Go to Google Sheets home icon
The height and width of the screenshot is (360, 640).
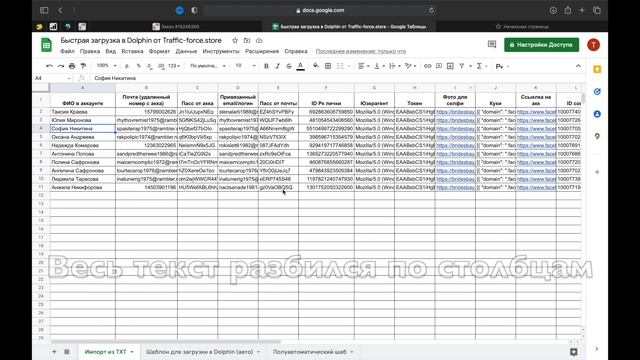coord(47,45)
